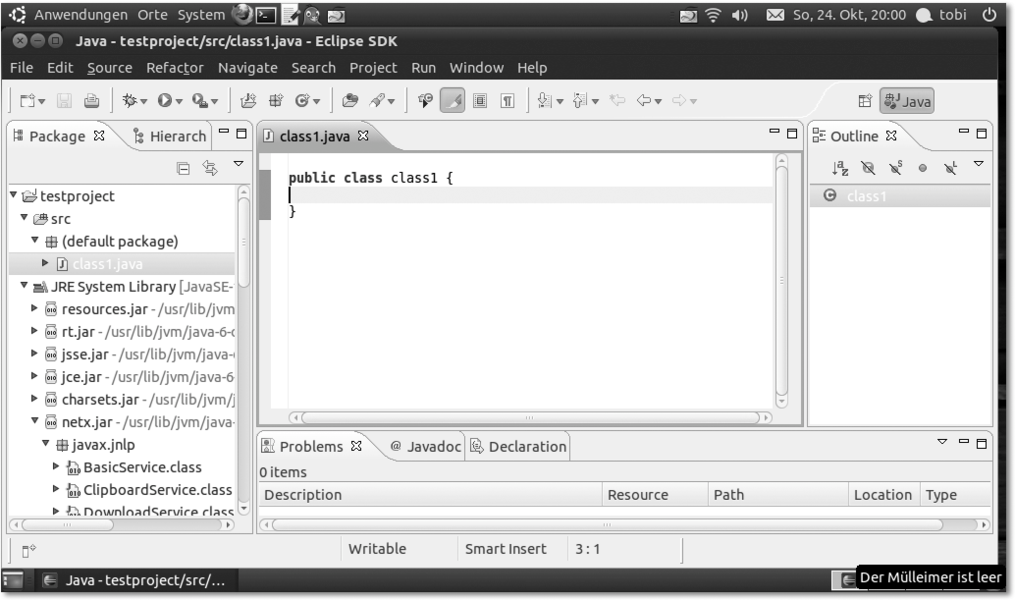Toggle Show Whitespace Characters toolbar button

[x=507, y=101]
